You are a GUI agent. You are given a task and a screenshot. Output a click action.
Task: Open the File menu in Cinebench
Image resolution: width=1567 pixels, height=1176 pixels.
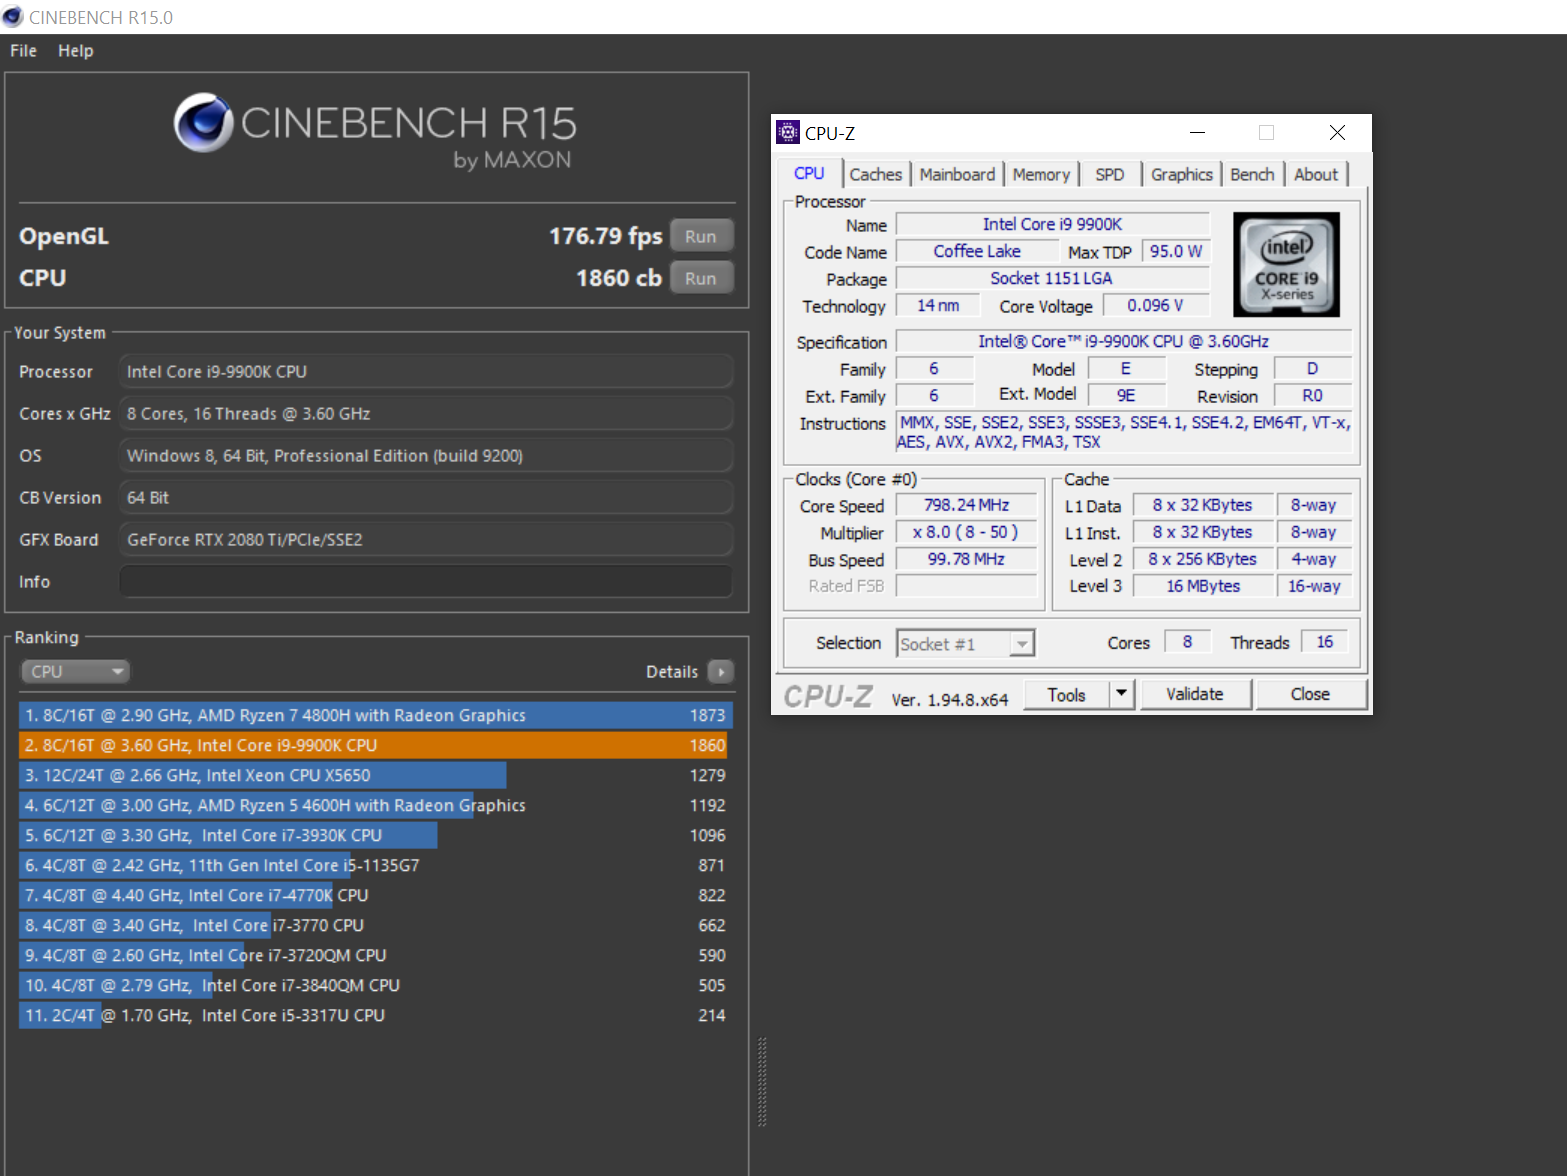click(23, 51)
